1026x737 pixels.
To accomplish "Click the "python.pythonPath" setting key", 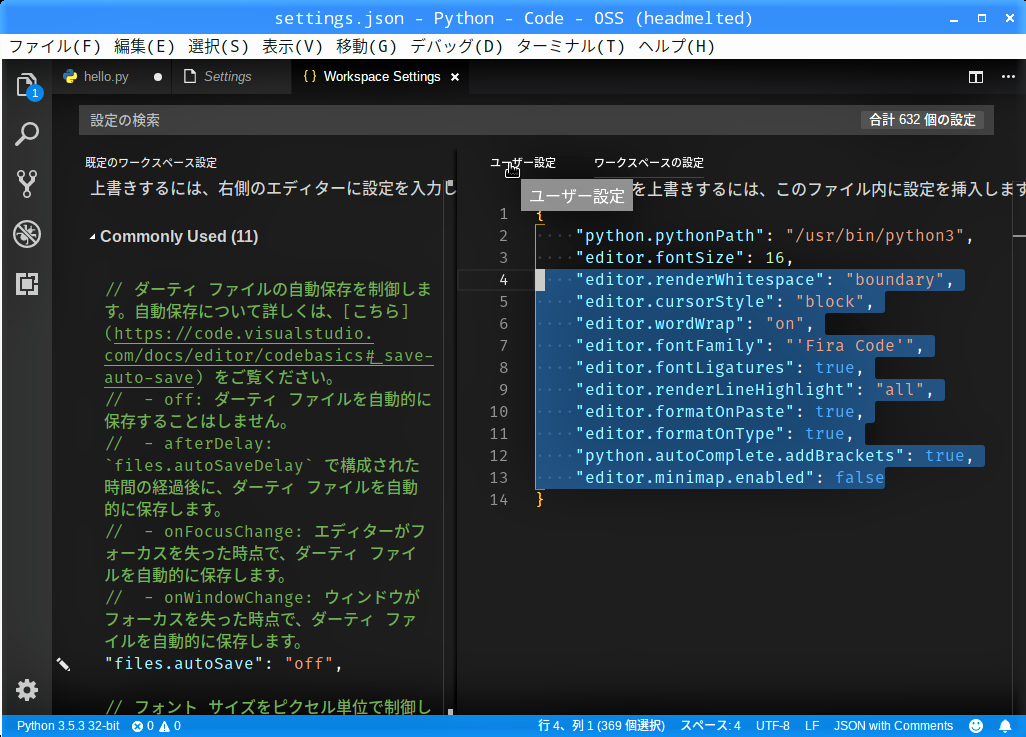I will pyautogui.click(x=670, y=236).
